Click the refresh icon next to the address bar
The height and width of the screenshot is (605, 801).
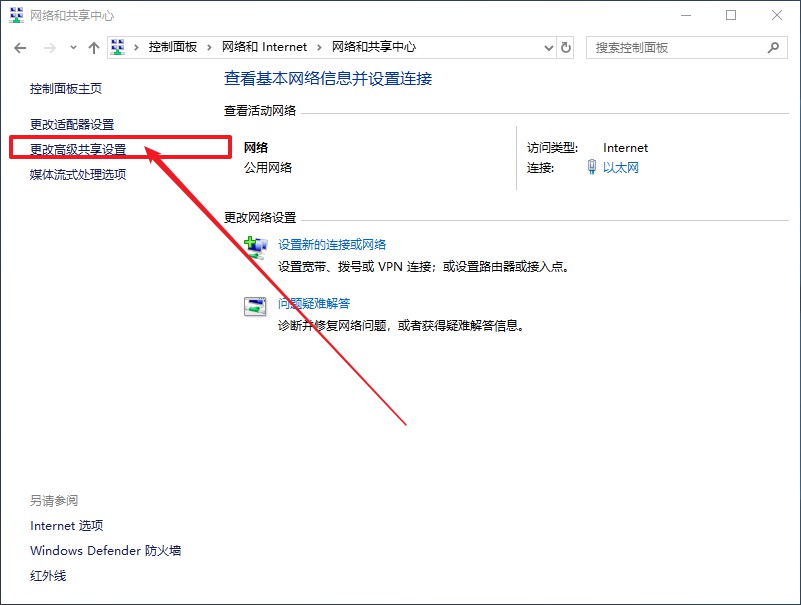tap(566, 46)
